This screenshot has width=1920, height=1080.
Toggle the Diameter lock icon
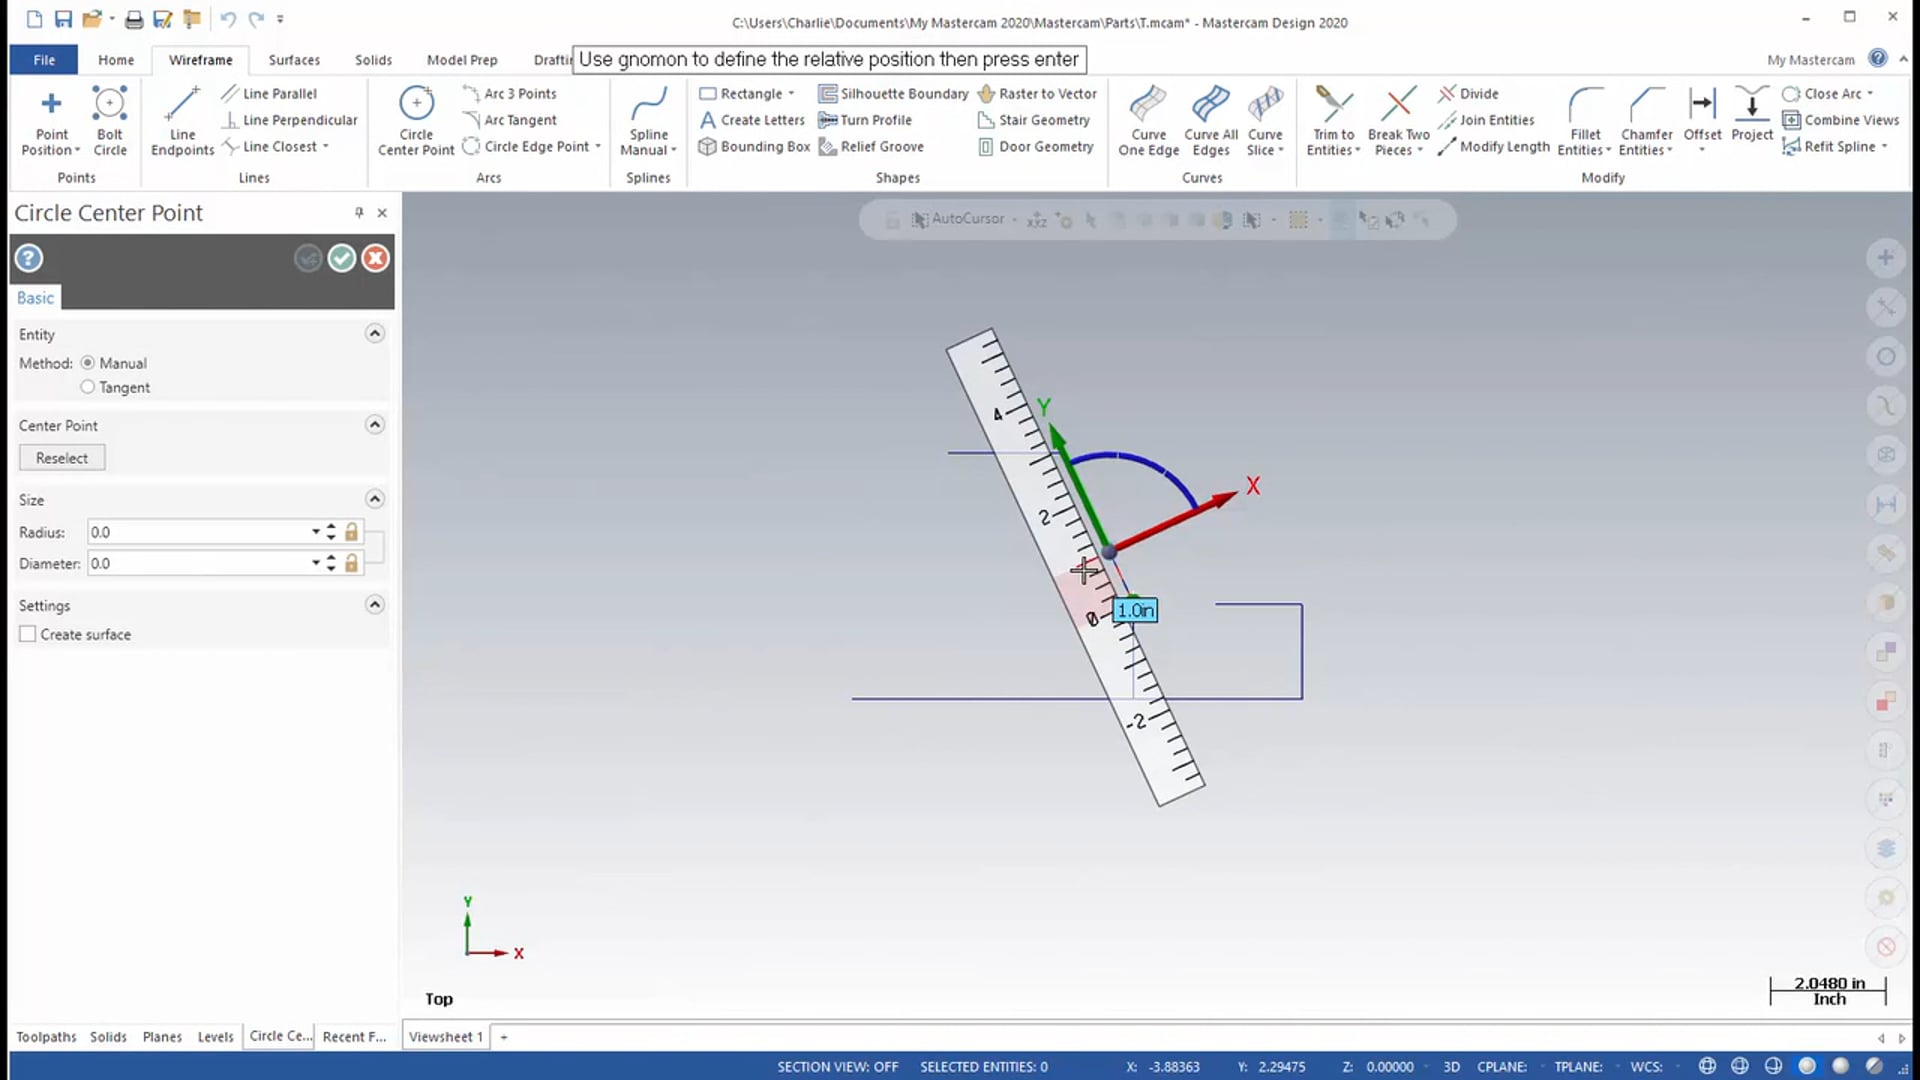tap(351, 563)
